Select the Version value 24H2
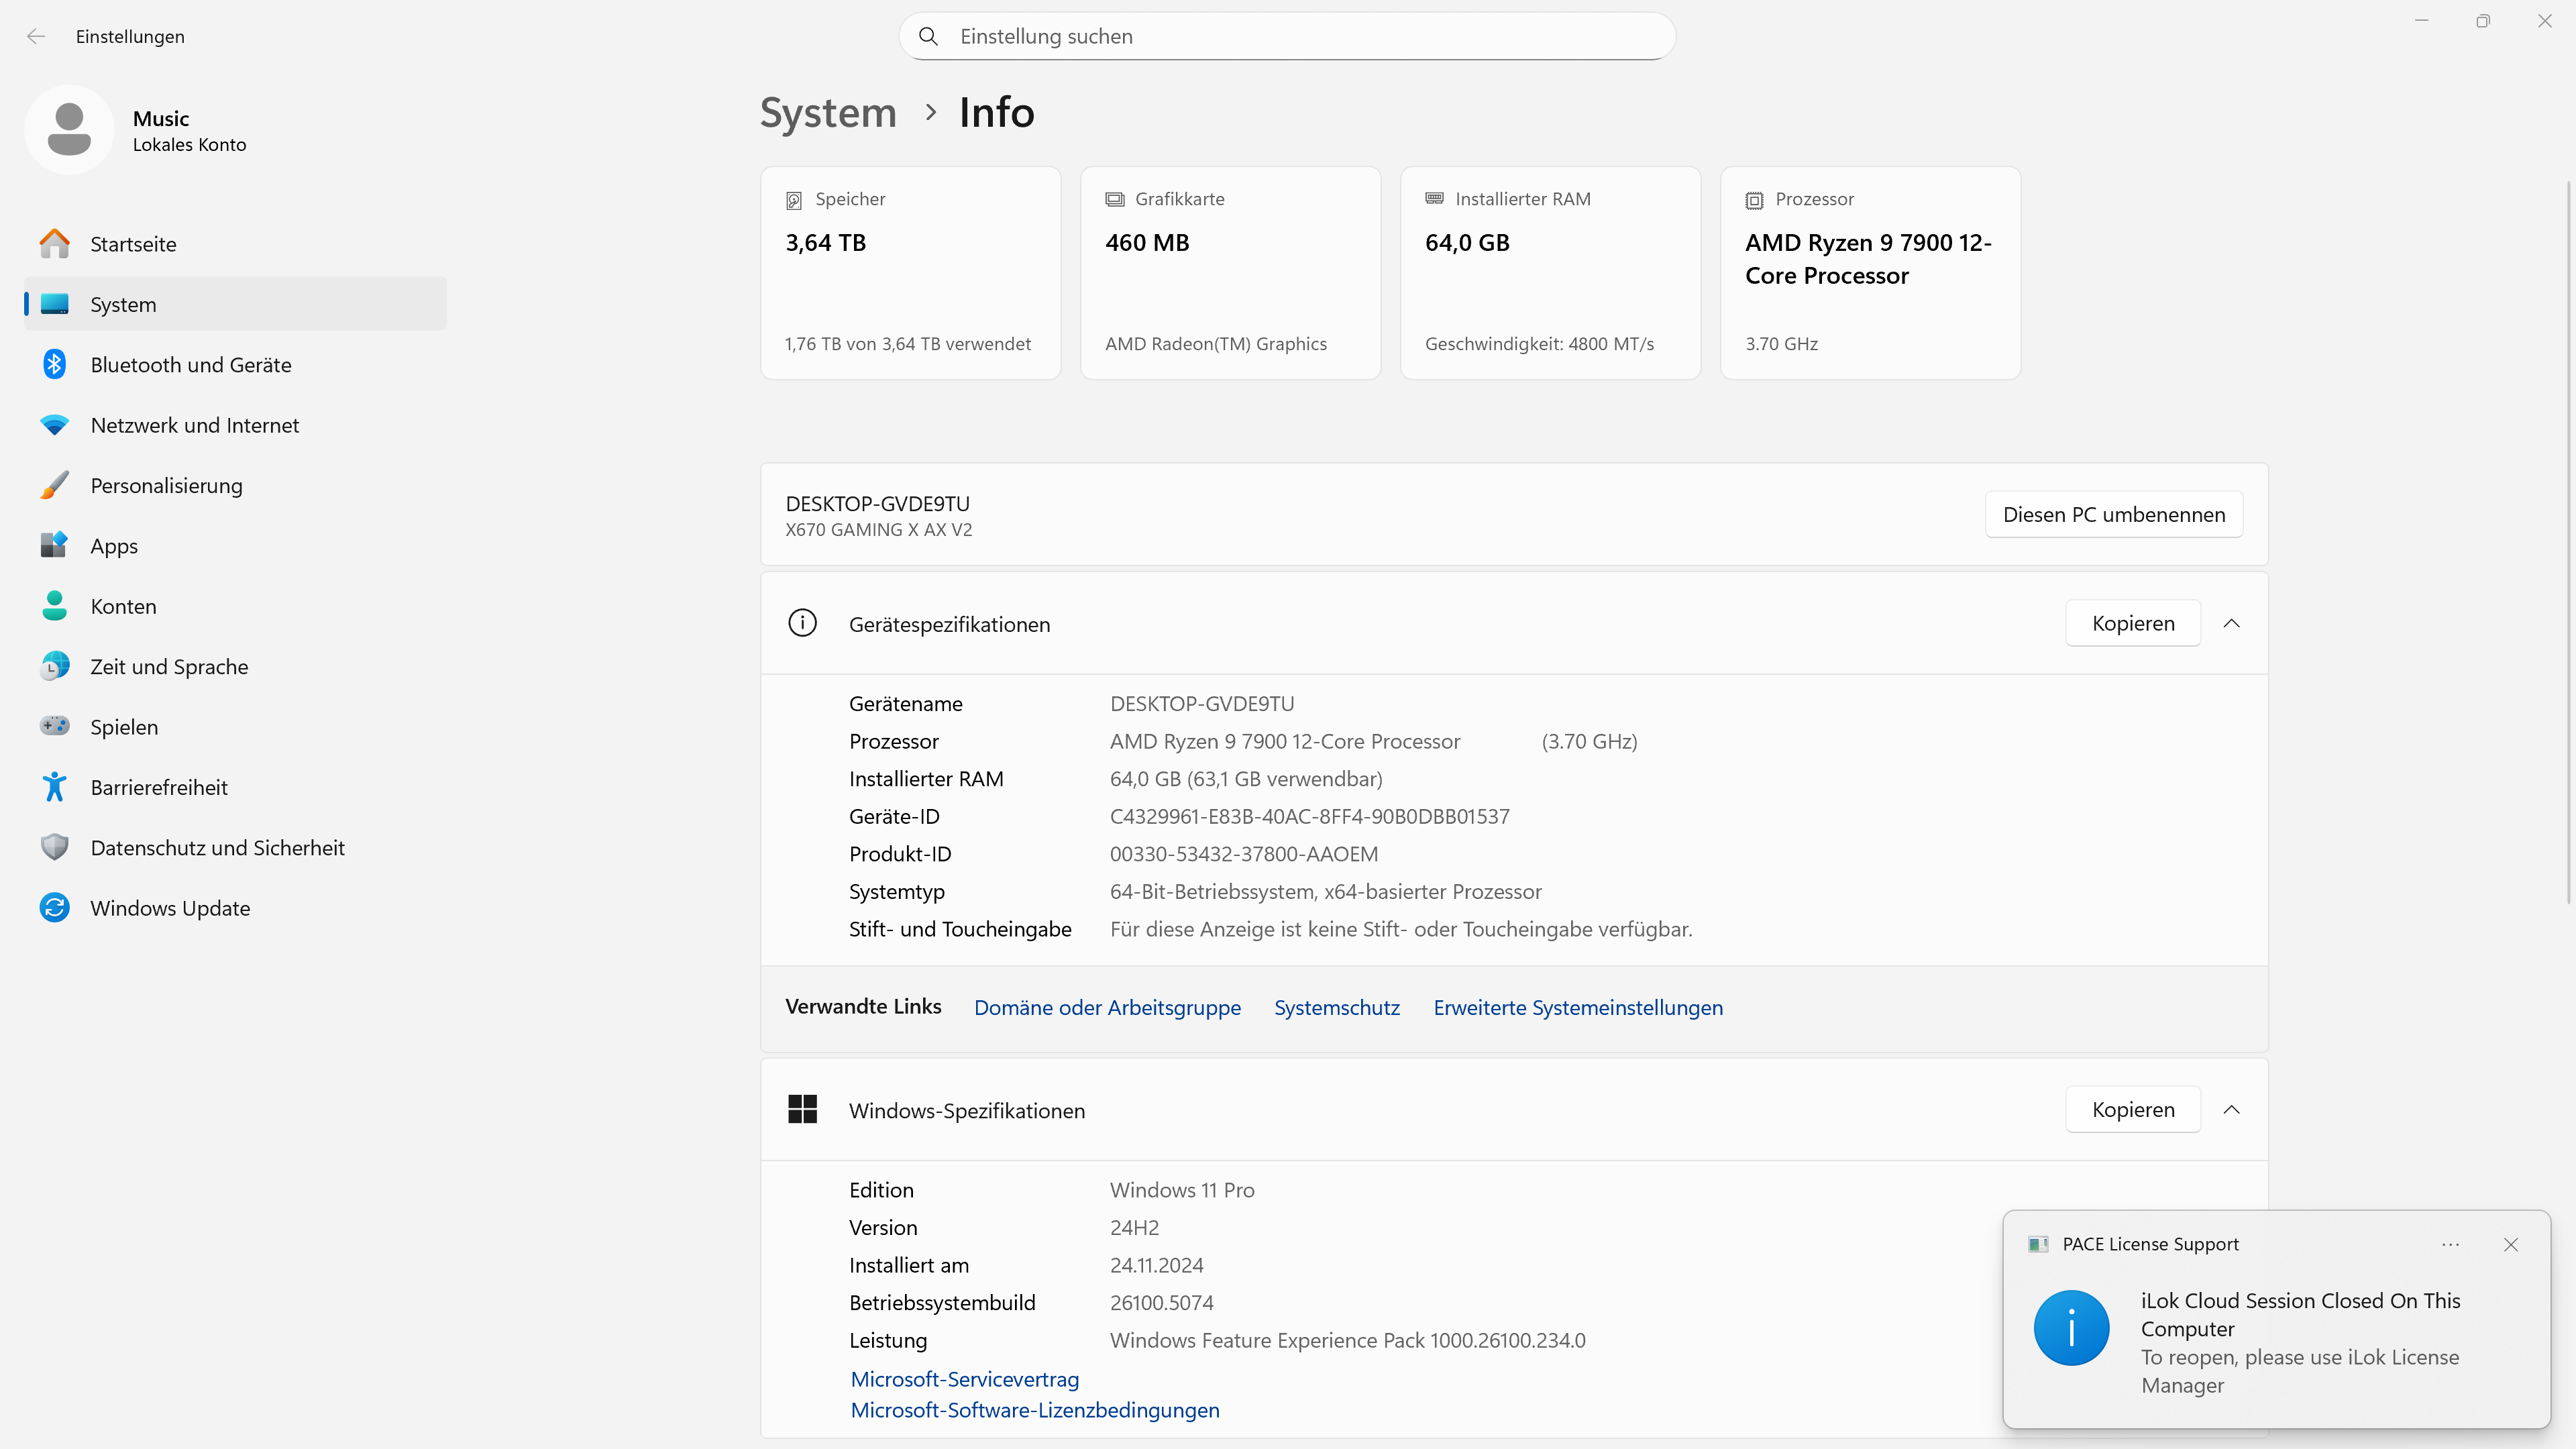This screenshot has height=1449, width=2576. (x=1134, y=1228)
